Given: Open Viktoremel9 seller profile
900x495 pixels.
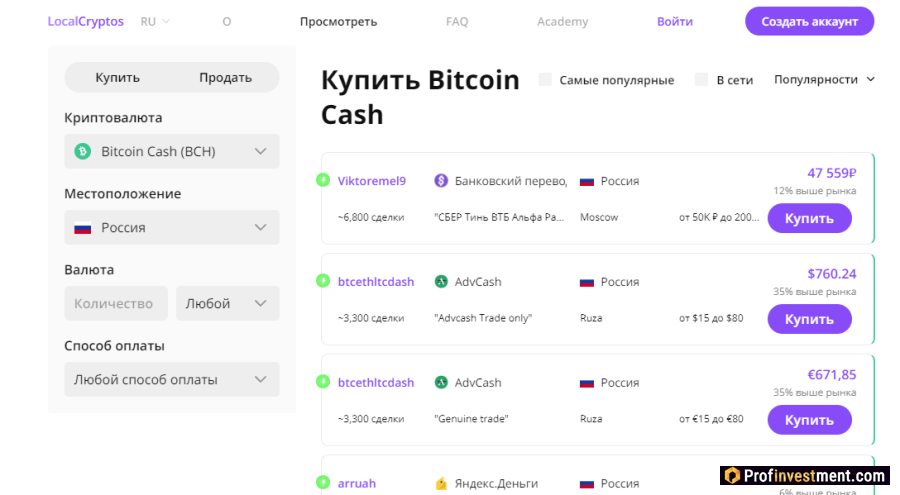Looking at the screenshot, I should point(371,181).
